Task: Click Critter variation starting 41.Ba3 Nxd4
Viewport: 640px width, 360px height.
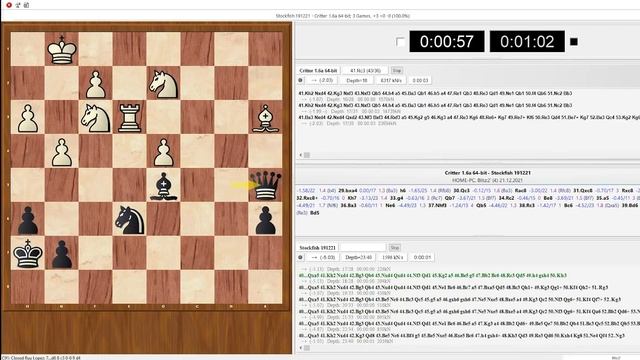Action: coord(469,117)
